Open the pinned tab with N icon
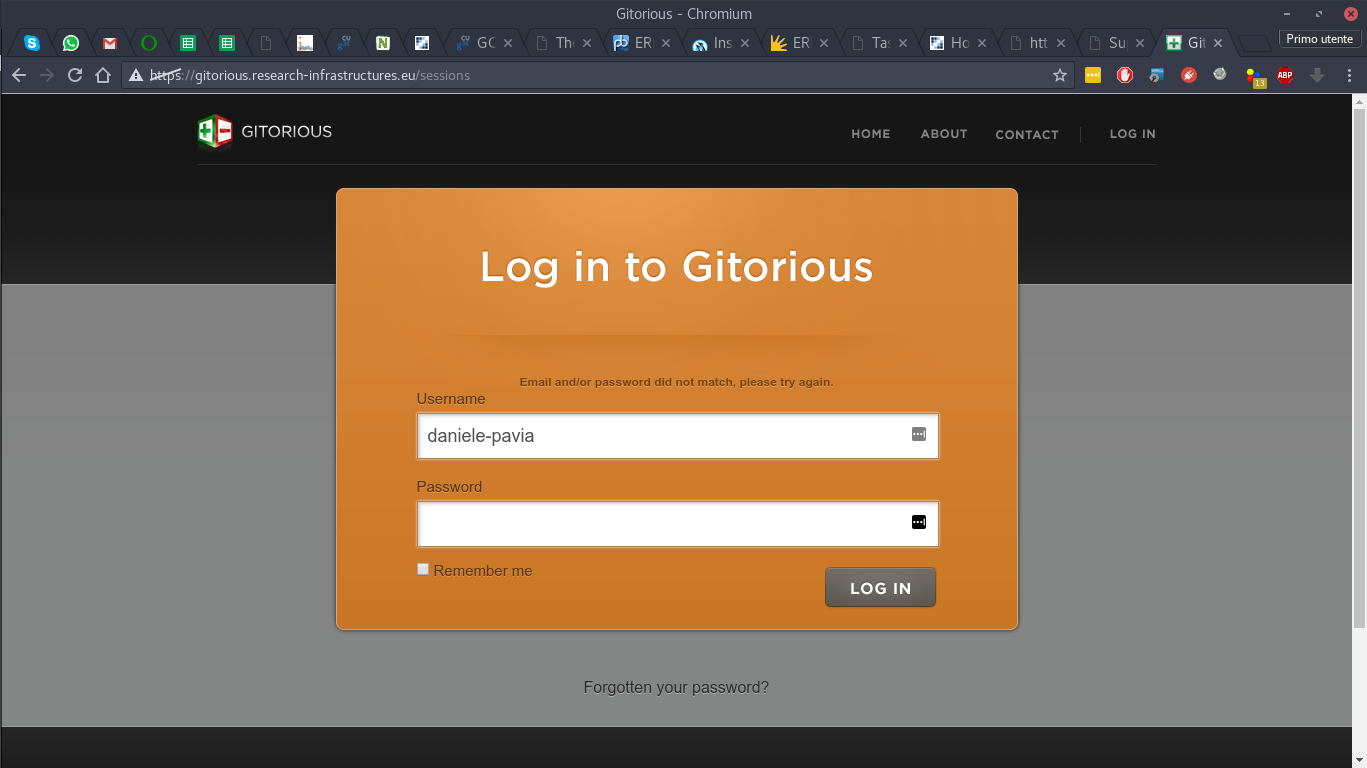This screenshot has height=768, width=1367. tap(383, 43)
